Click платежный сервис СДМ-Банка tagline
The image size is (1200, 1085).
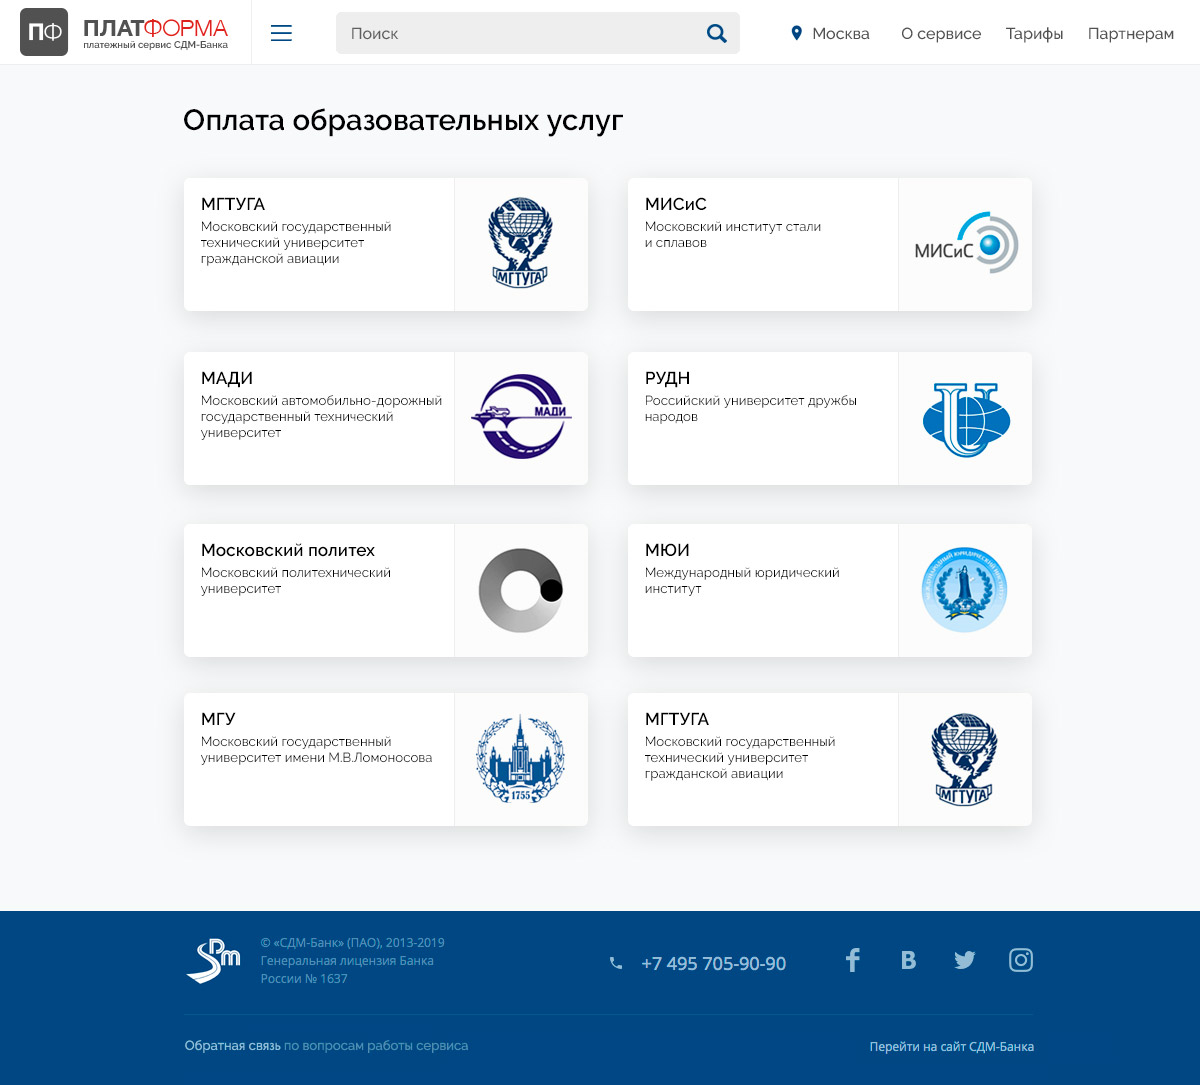[x=155, y=45]
